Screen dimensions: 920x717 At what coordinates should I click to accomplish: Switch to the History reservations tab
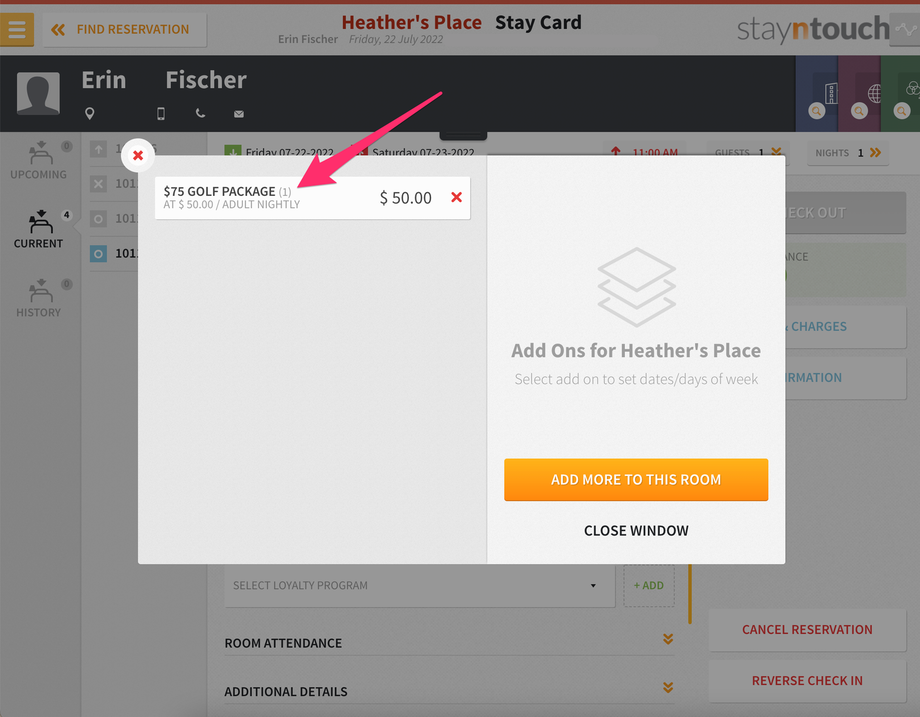point(39,298)
